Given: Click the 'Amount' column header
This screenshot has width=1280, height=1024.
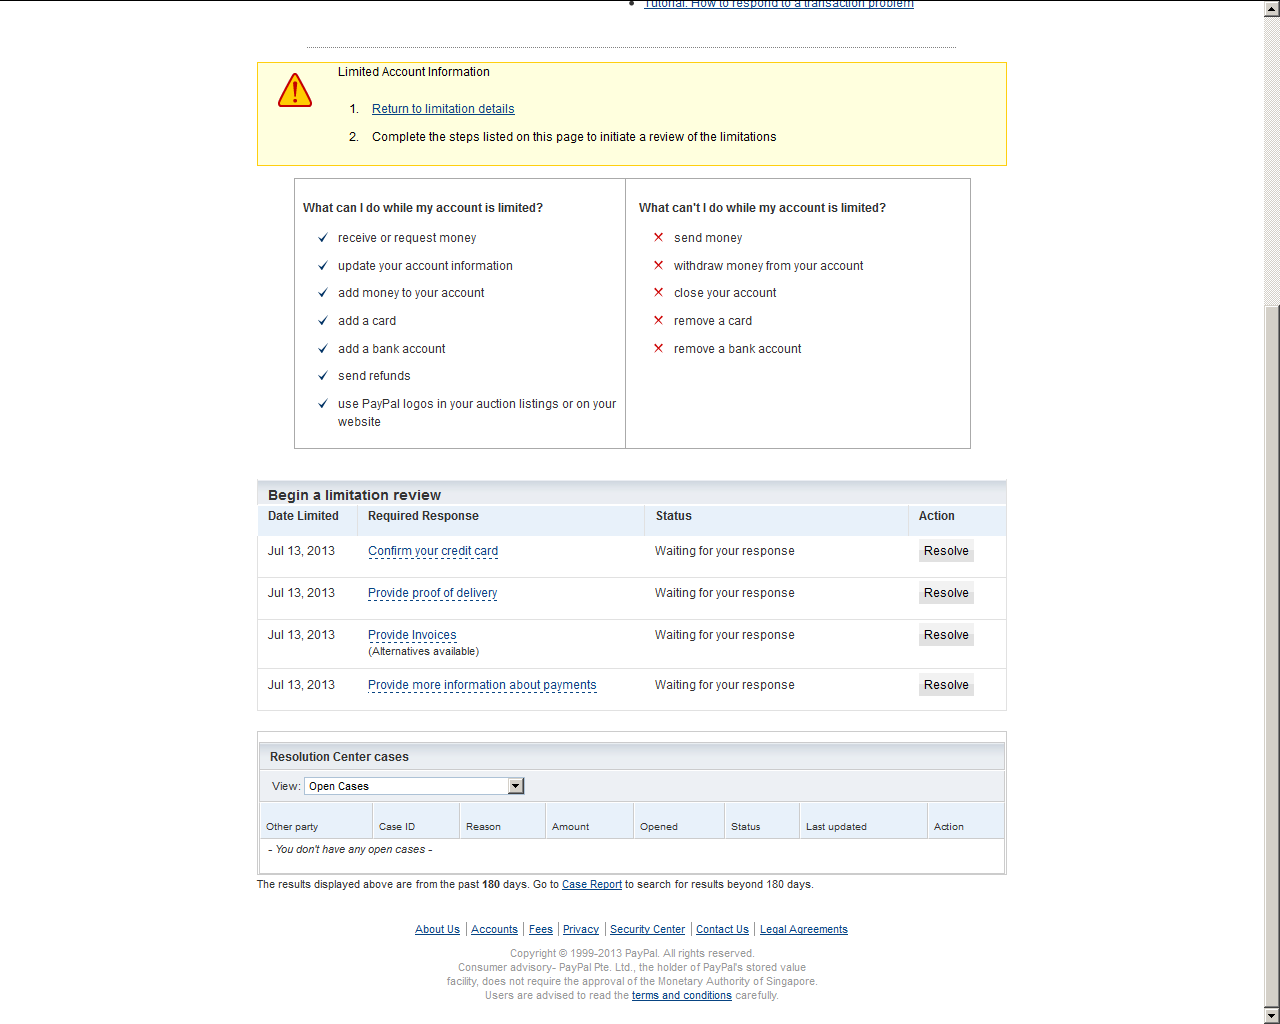Looking at the screenshot, I should pyautogui.click(x=570, y=827).
